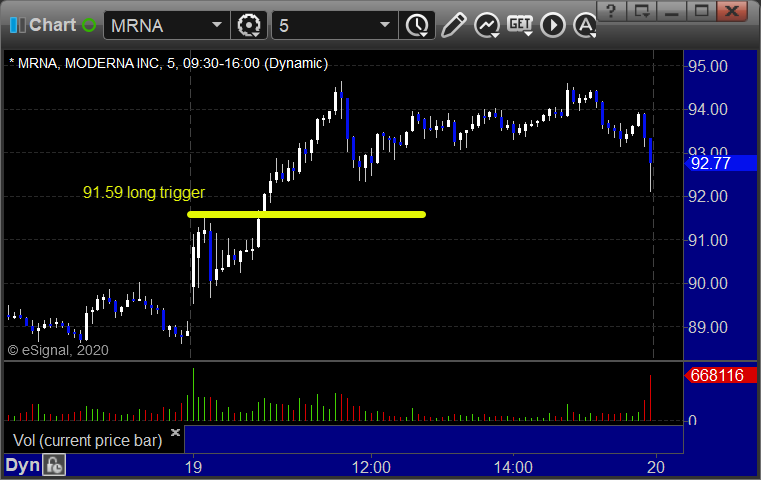761x480 pixels.
Task: Open the interval 5 dropdown arrow
Action: tap(385, 25)
